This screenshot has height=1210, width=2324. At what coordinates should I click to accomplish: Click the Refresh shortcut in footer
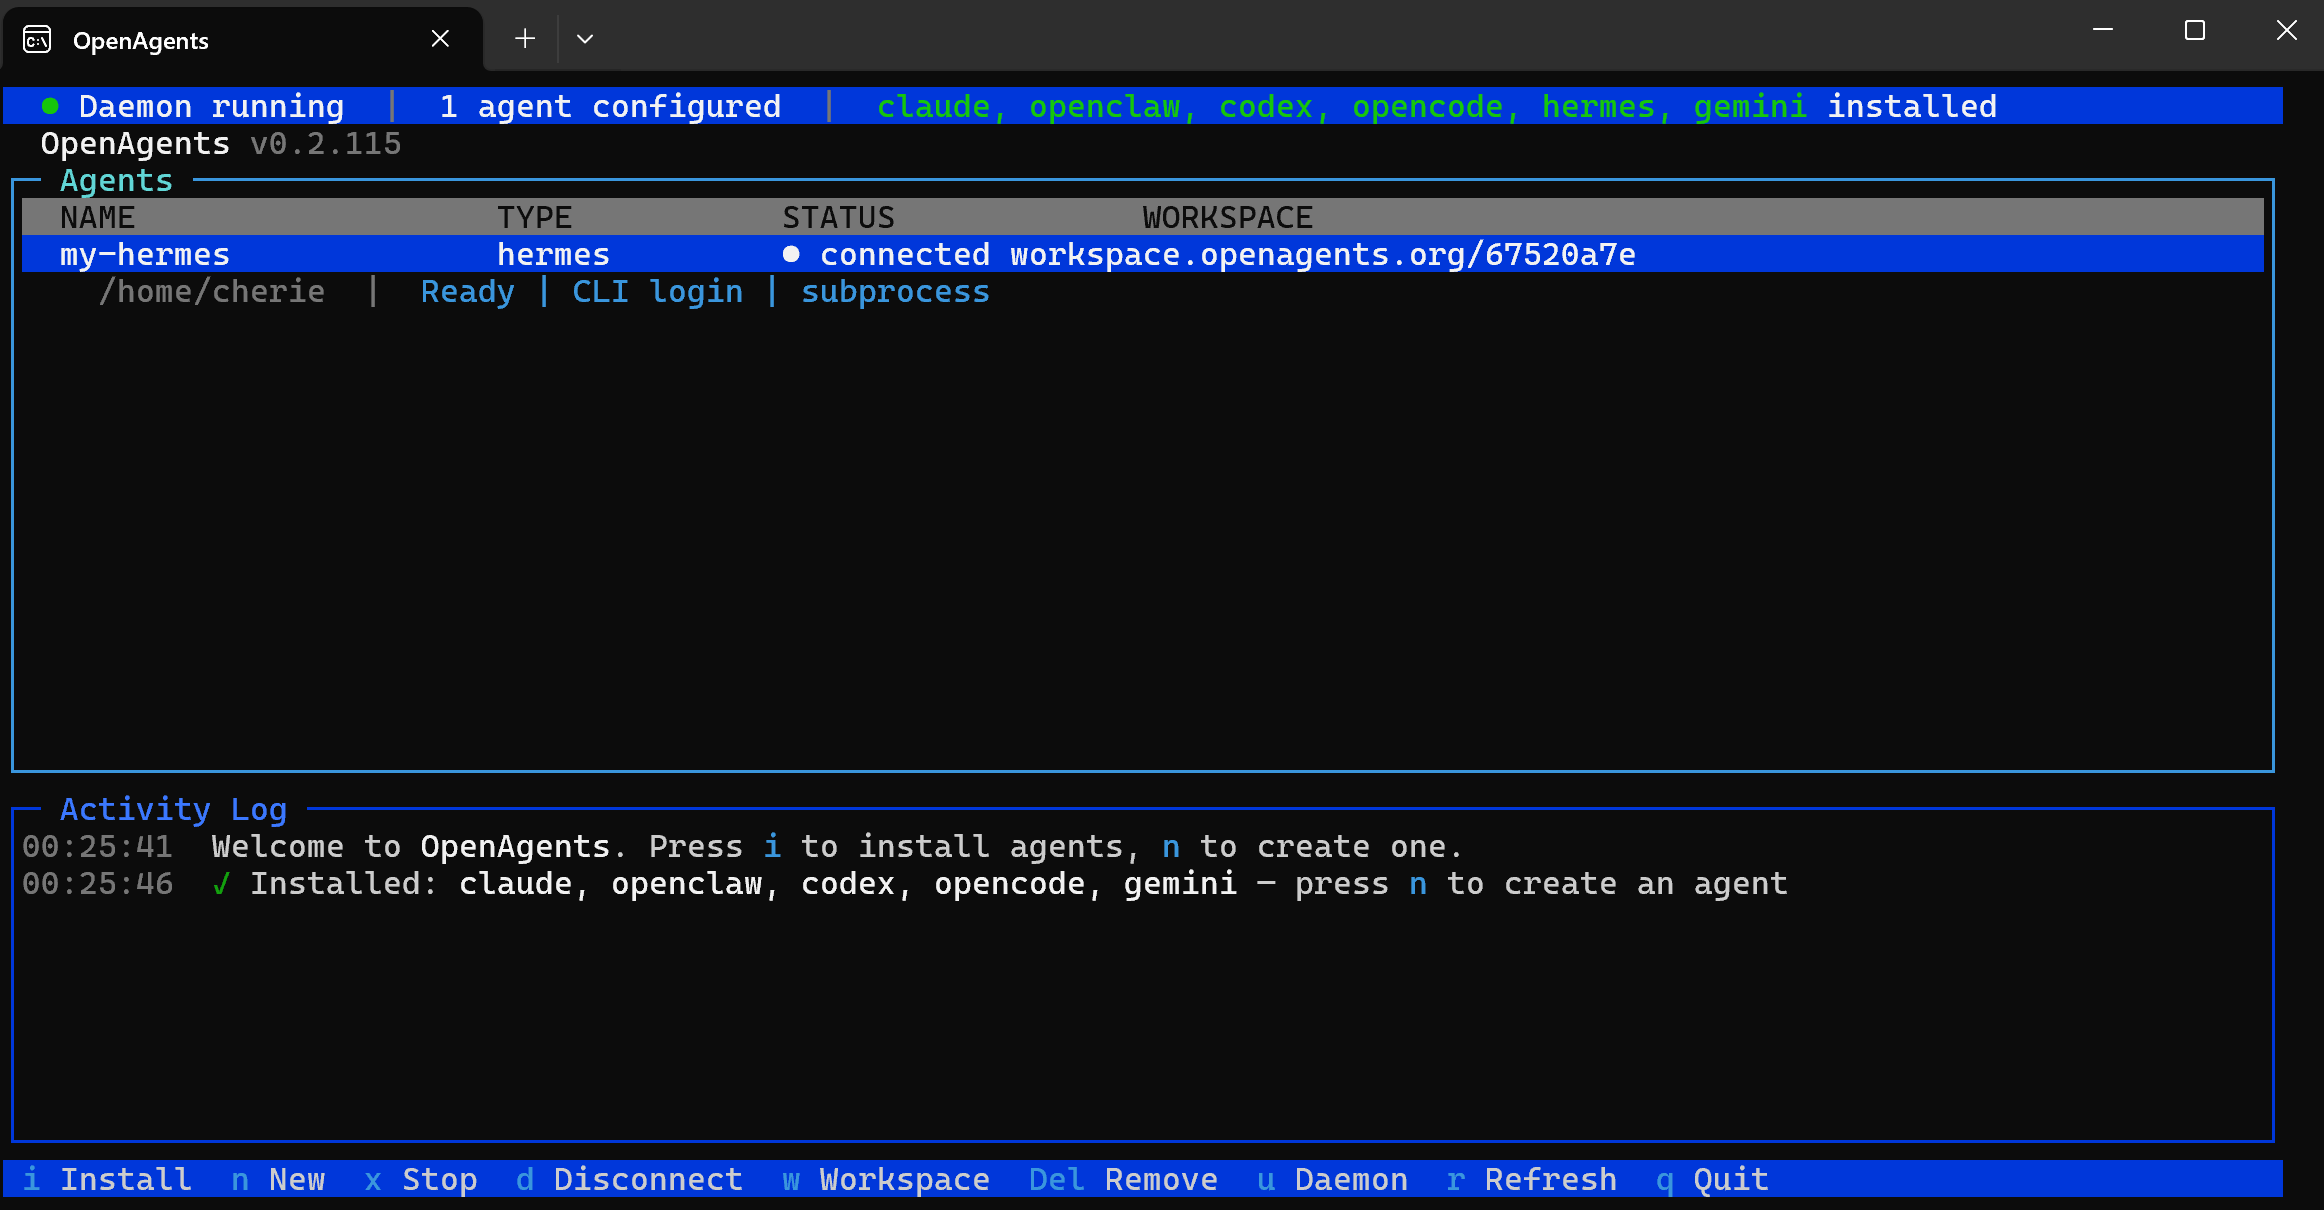(x=1532, y=1180)
